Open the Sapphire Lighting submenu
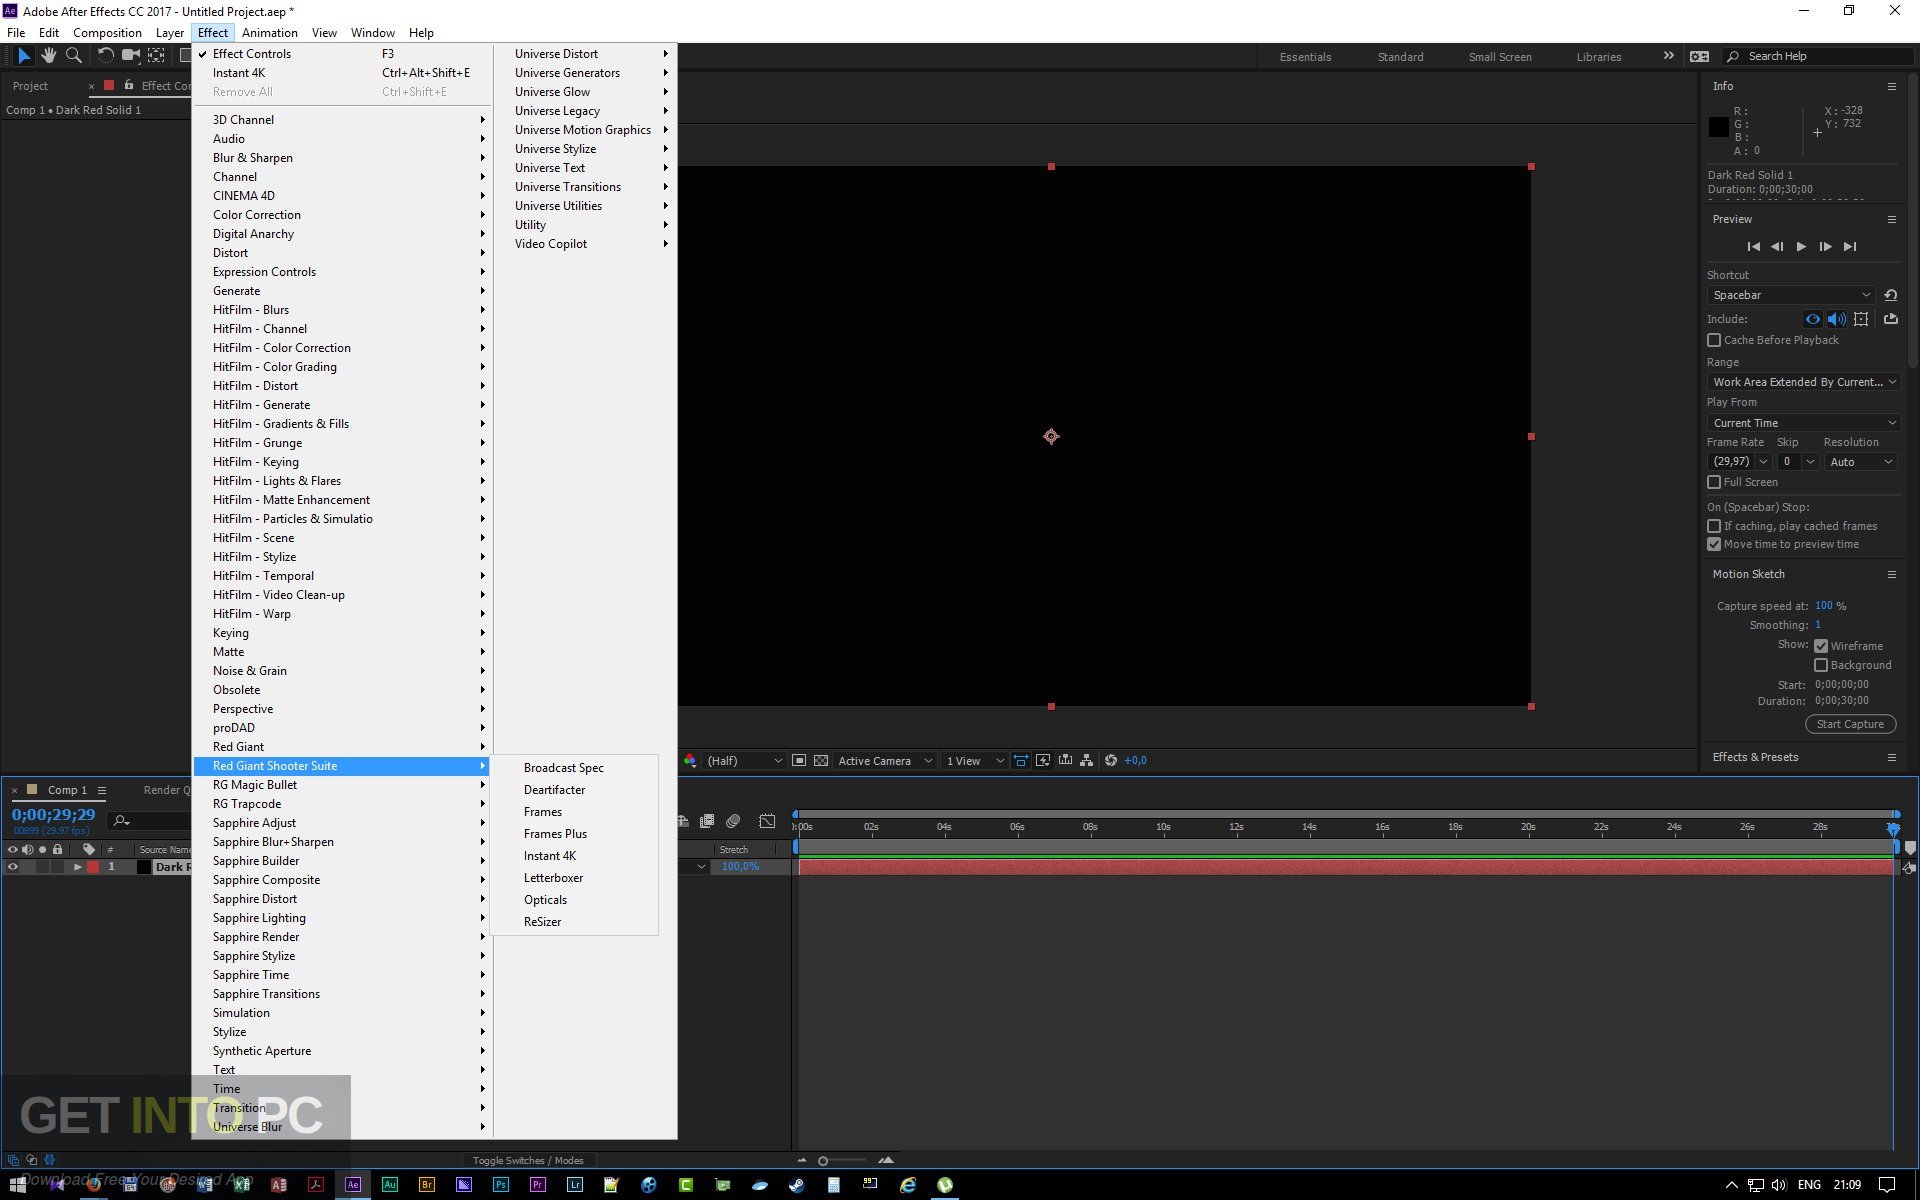 coord(342,918)
